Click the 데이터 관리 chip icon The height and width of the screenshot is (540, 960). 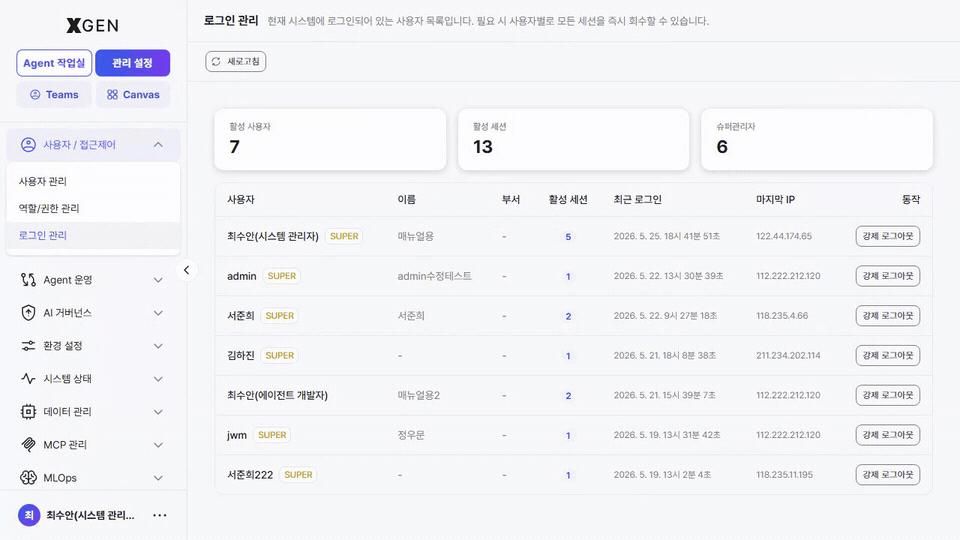point(28,411)
